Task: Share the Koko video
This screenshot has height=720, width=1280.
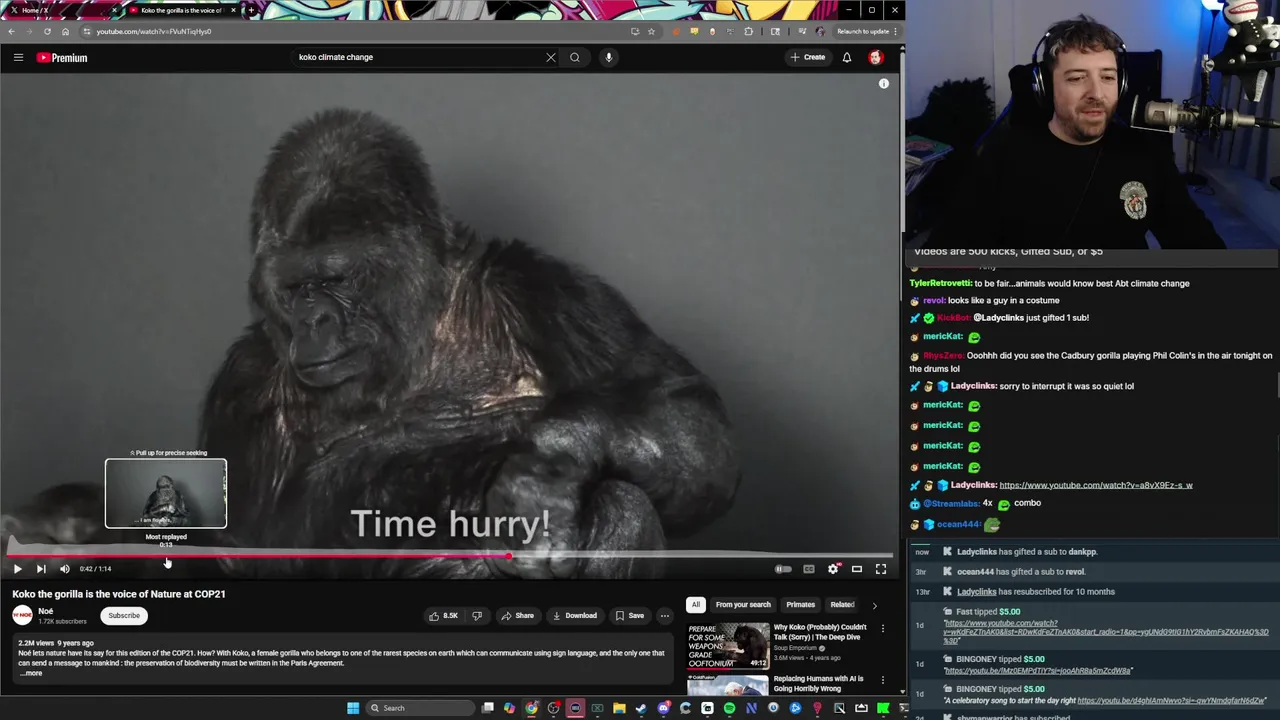Action: click(x=517, y=616)
